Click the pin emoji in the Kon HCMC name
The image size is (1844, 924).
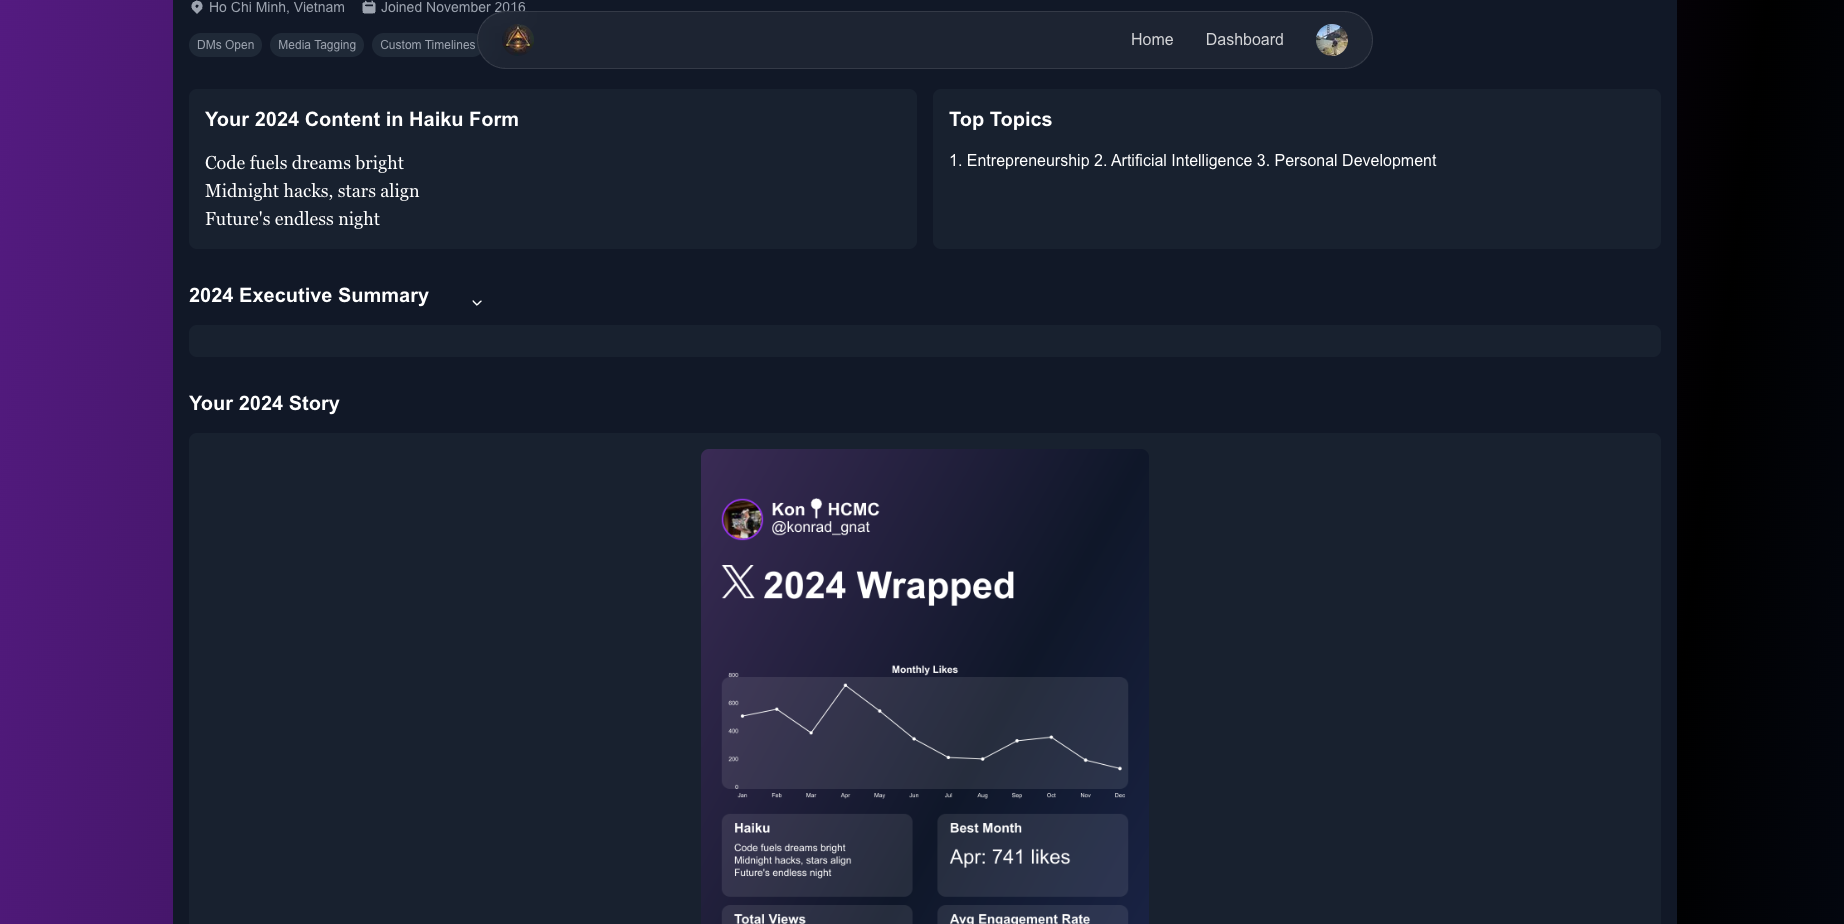point(816,508)
